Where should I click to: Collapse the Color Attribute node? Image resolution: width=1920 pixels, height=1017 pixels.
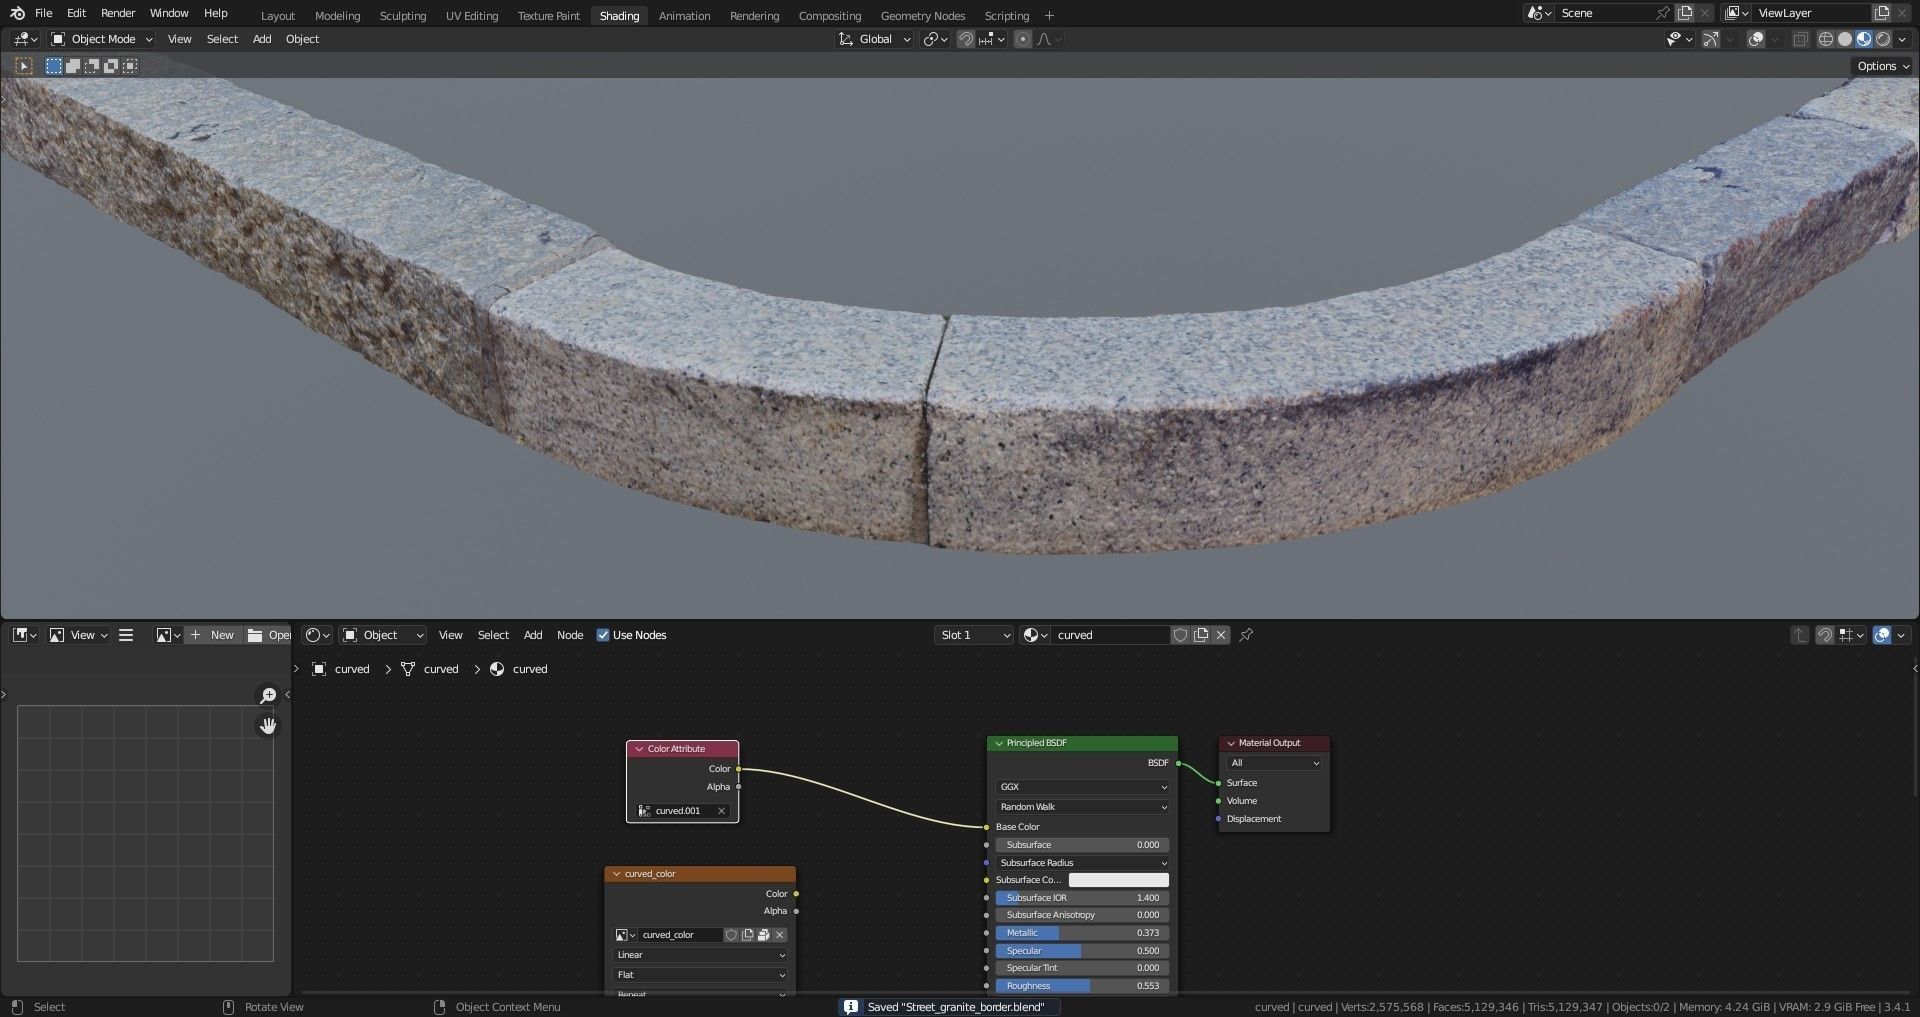pos(639,749)
